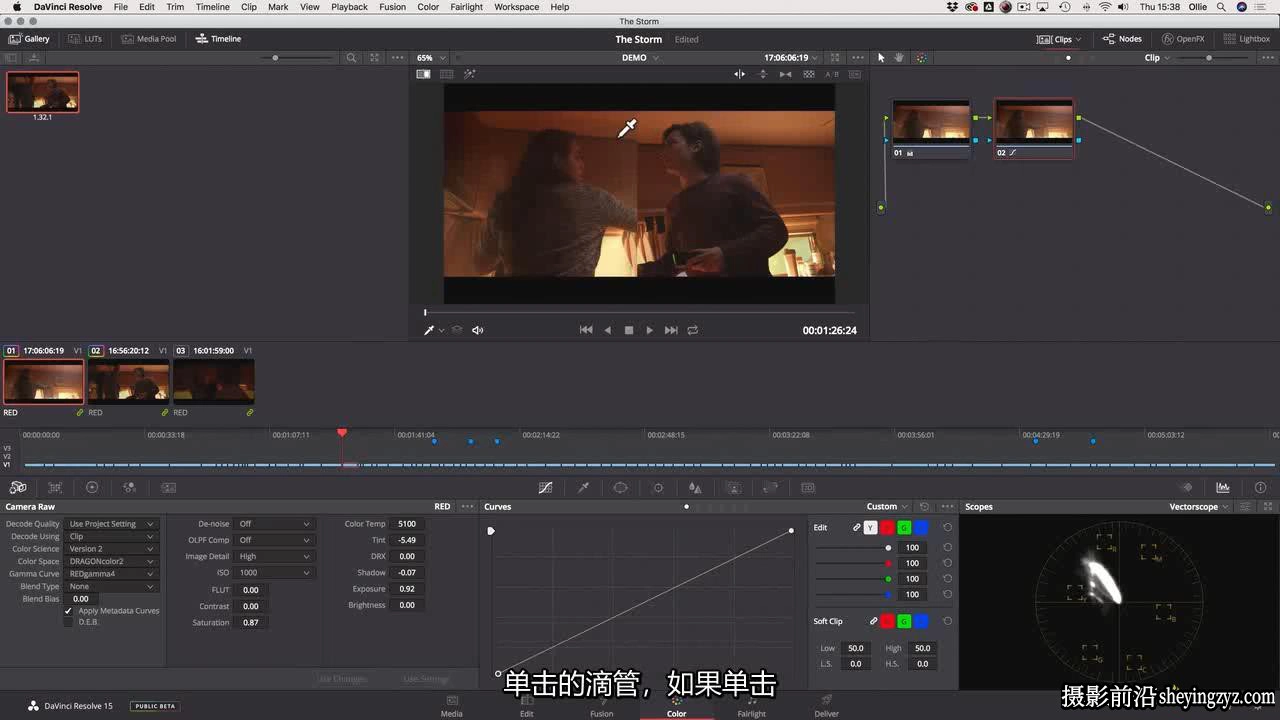Open the Info panel icon
The image size is (1280, 720).
pyautogui.click(x=1260, y=487)
